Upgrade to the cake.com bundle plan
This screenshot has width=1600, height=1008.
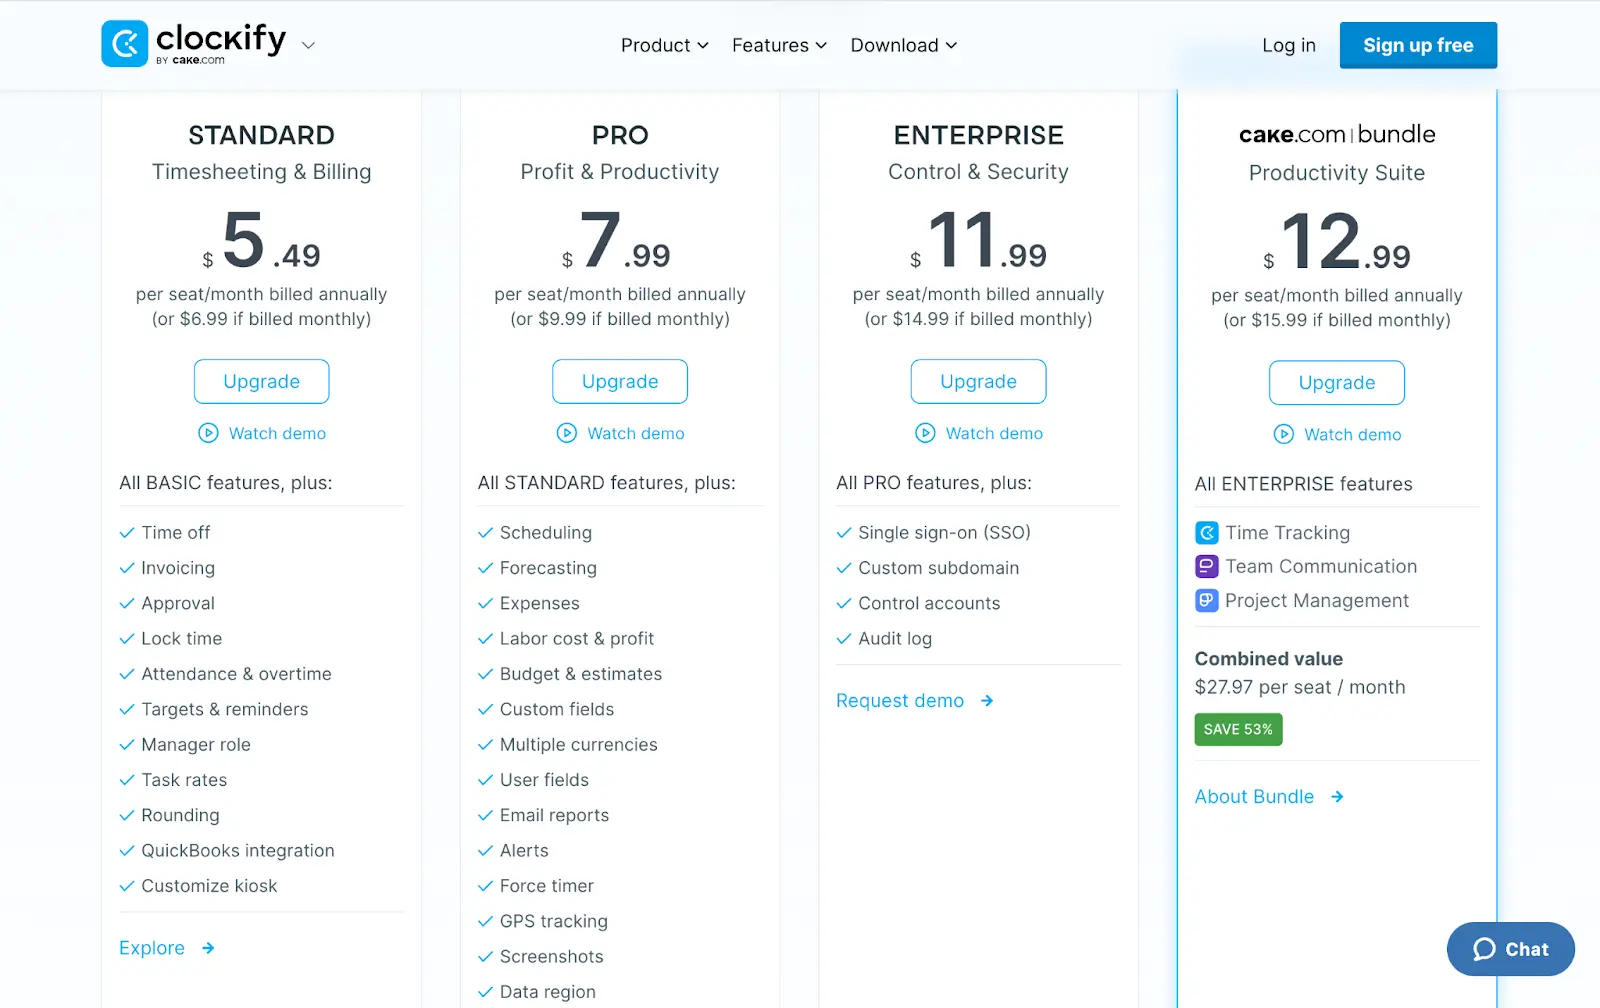(1337, 382)
